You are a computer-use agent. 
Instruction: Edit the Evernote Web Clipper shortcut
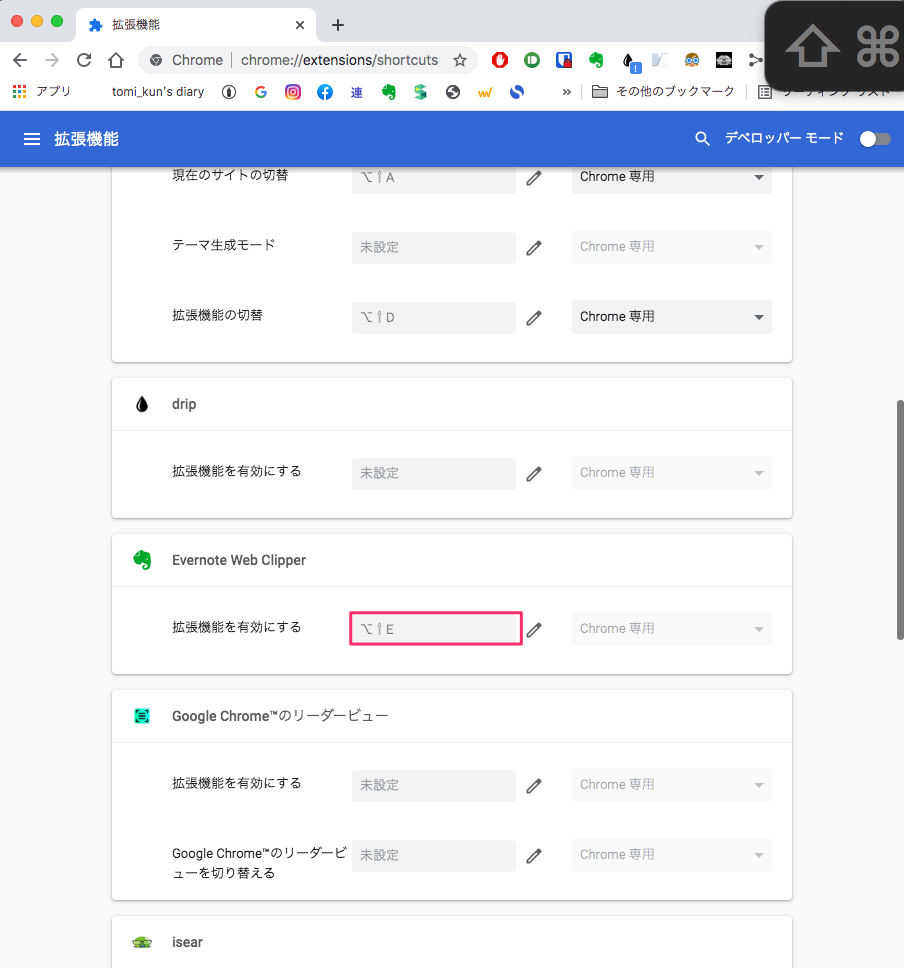click(x=534, y=629)
